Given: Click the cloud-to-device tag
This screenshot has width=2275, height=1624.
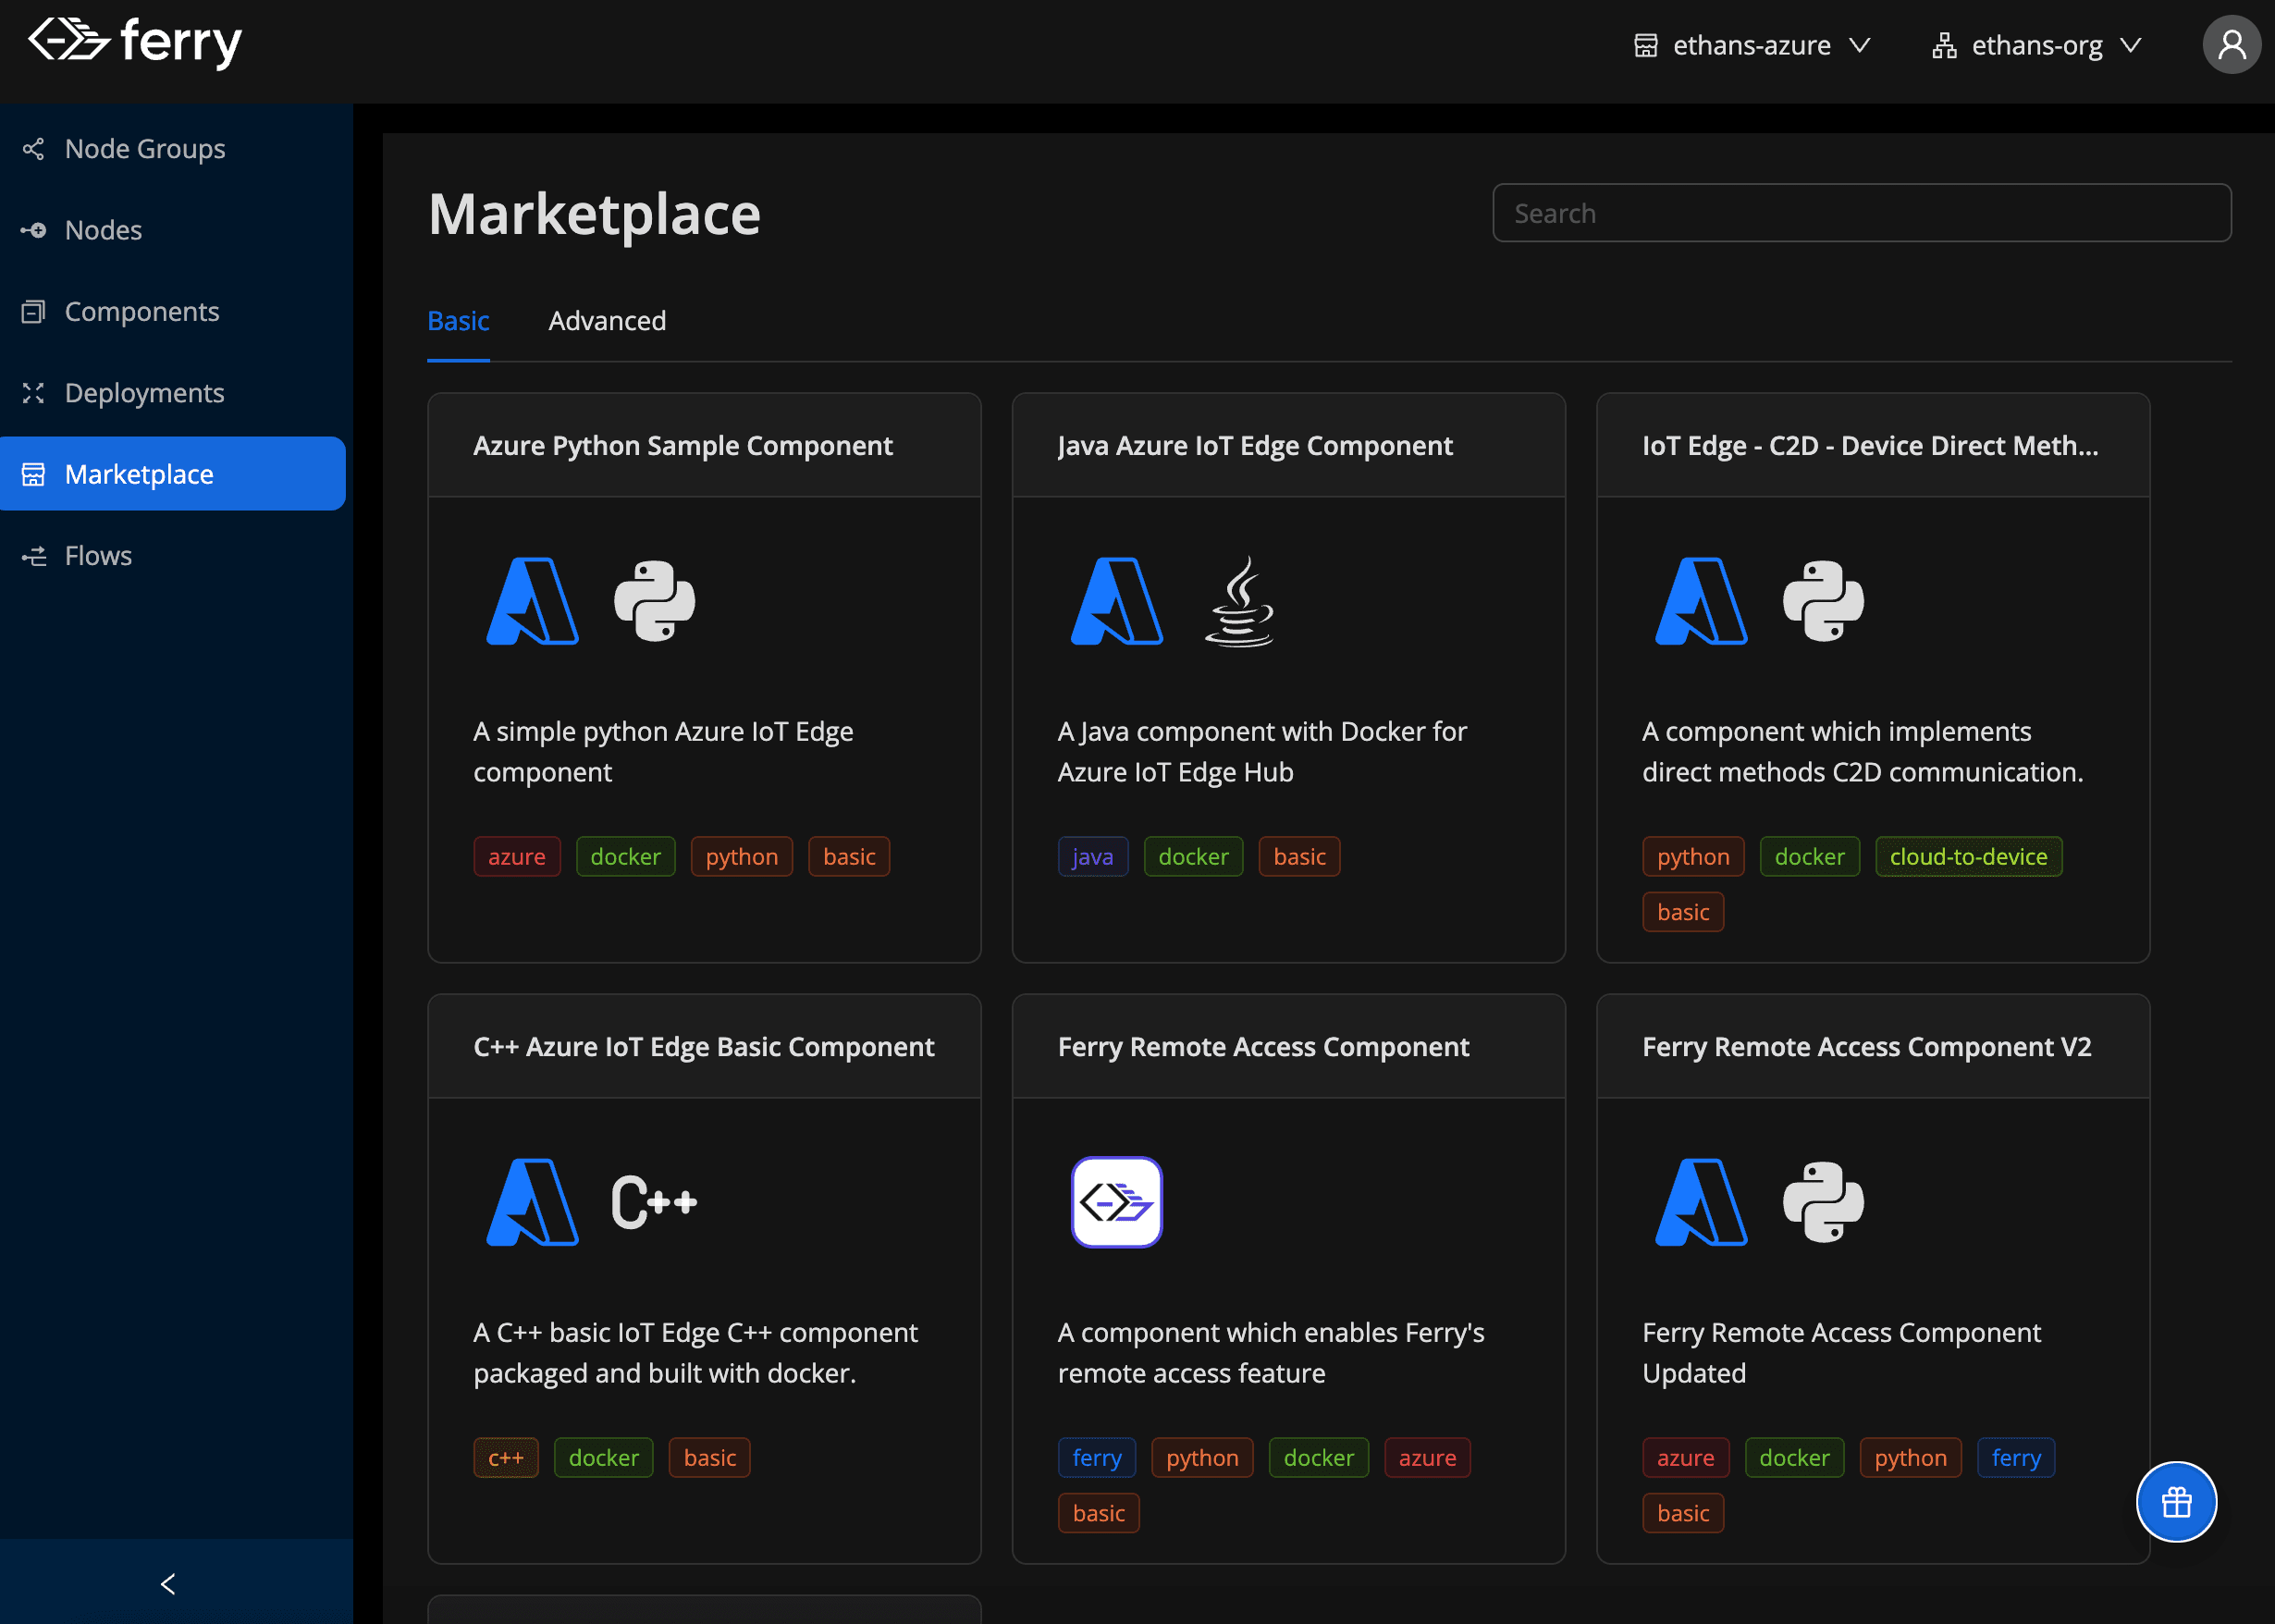Looking at the screenshot, I should point(1968,857).
